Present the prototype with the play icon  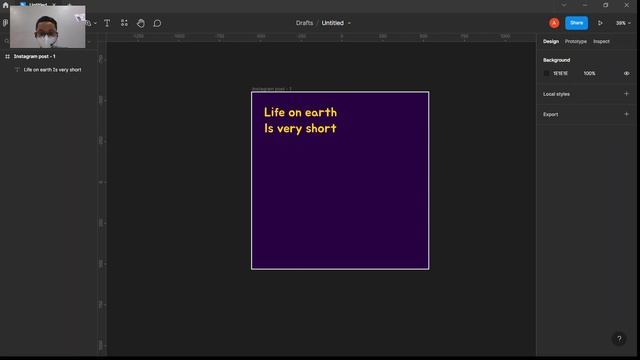[600, 23]
